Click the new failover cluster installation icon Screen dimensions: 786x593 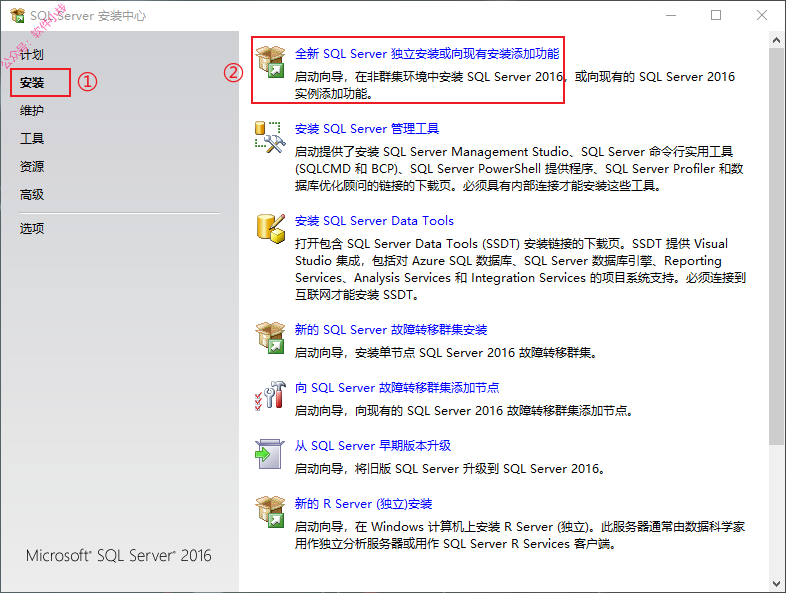(271, 337)
